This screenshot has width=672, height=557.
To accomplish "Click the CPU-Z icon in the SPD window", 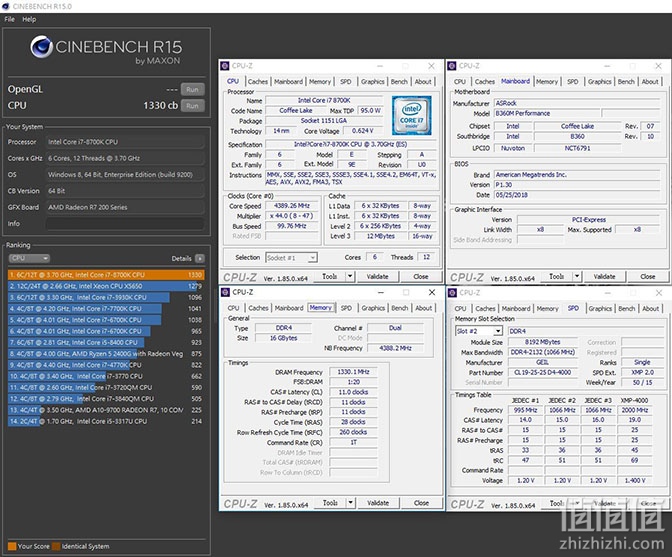I will [452, 293].
